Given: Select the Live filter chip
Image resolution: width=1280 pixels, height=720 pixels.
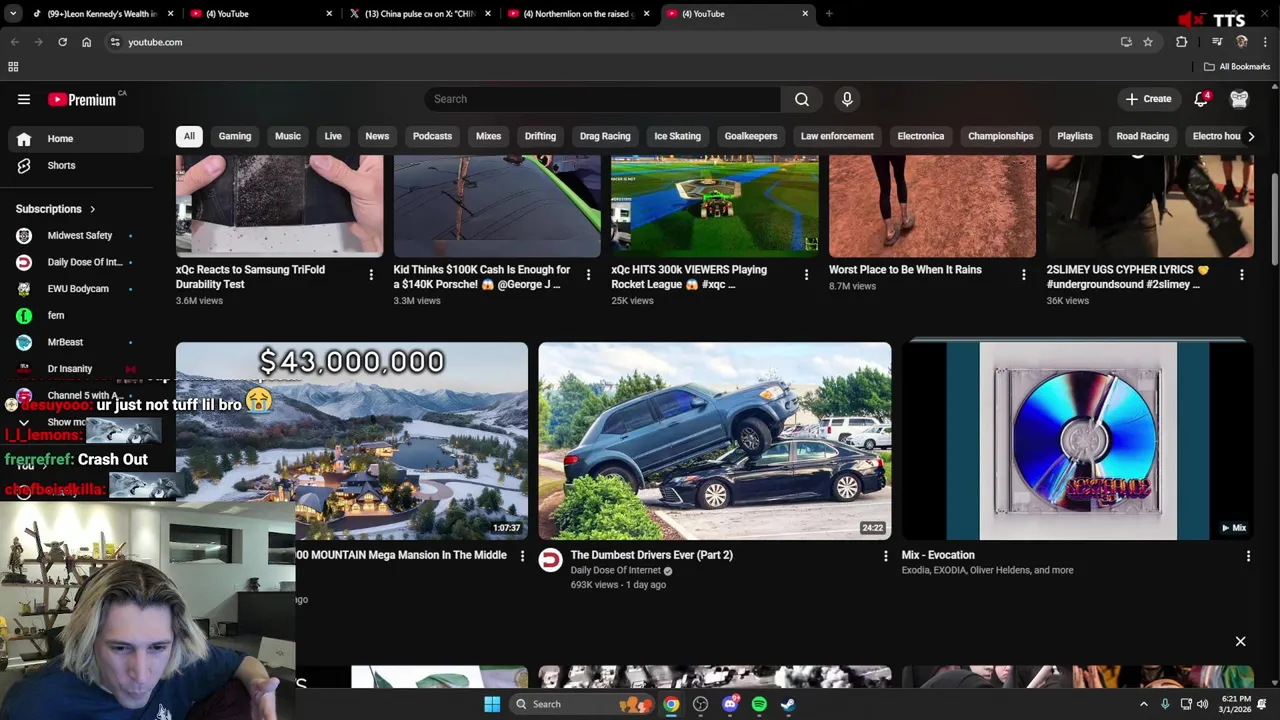Looking at the screenshot, I should pyautogui.click(x=333, y=136).
